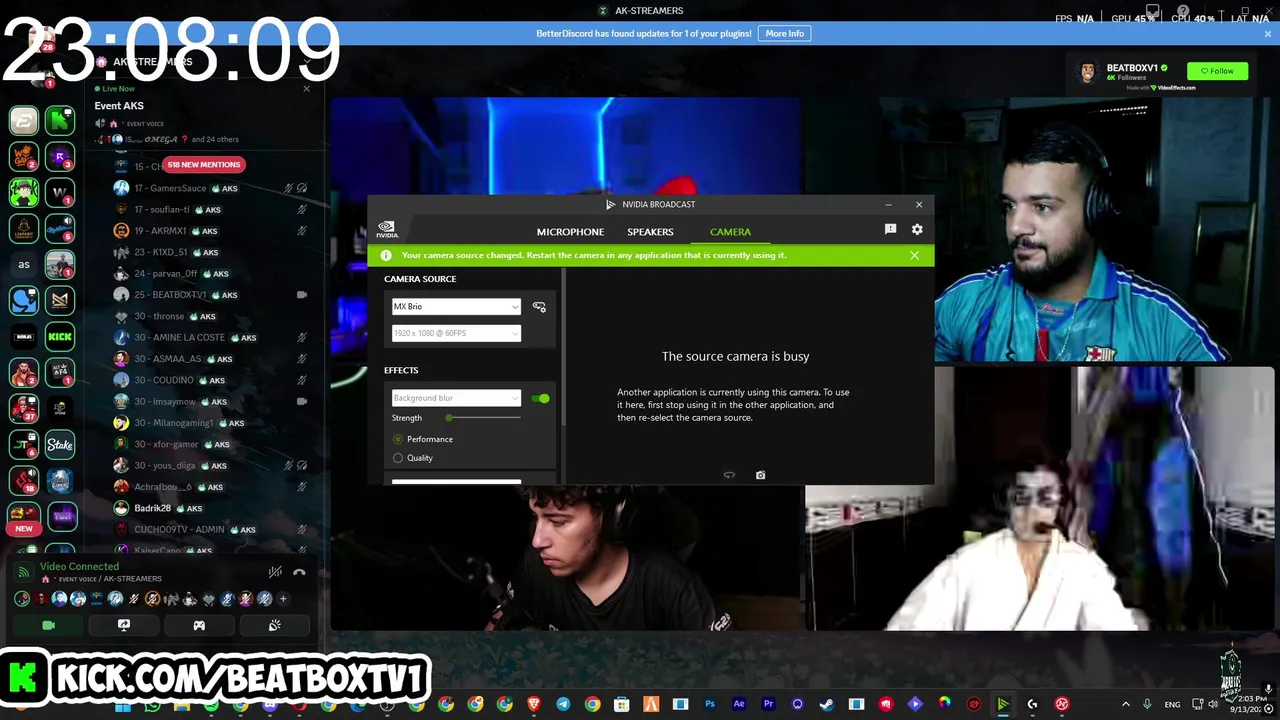
Task: Select the CAMERA tab
Action: click(730, 232)
